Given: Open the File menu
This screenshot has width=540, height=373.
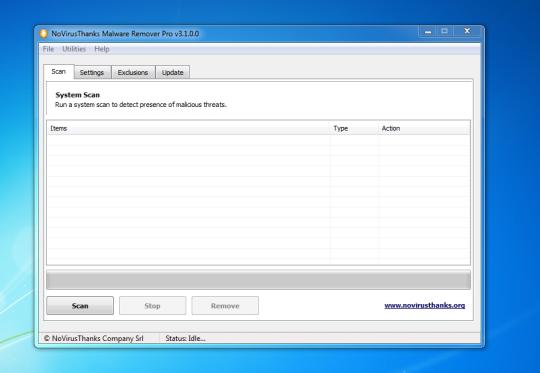Looking at the screenshot, I should (48, 49).
